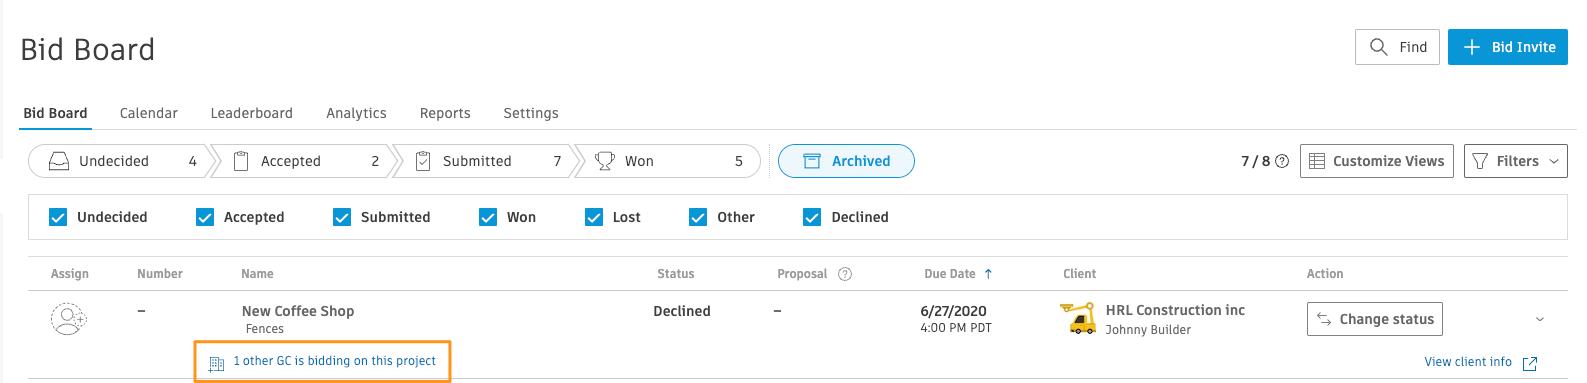Click the Find magnifier icon
The height and width of the screenshot is (383, 1587).
(x=1379, y=47)
